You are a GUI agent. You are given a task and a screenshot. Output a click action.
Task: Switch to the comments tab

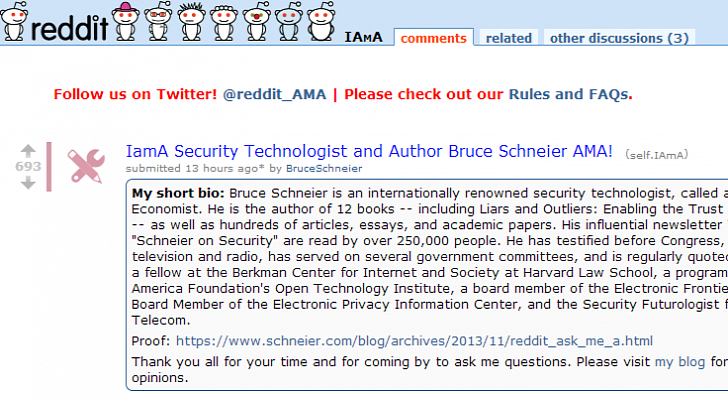pyautogui.click(x=433, y=38)
